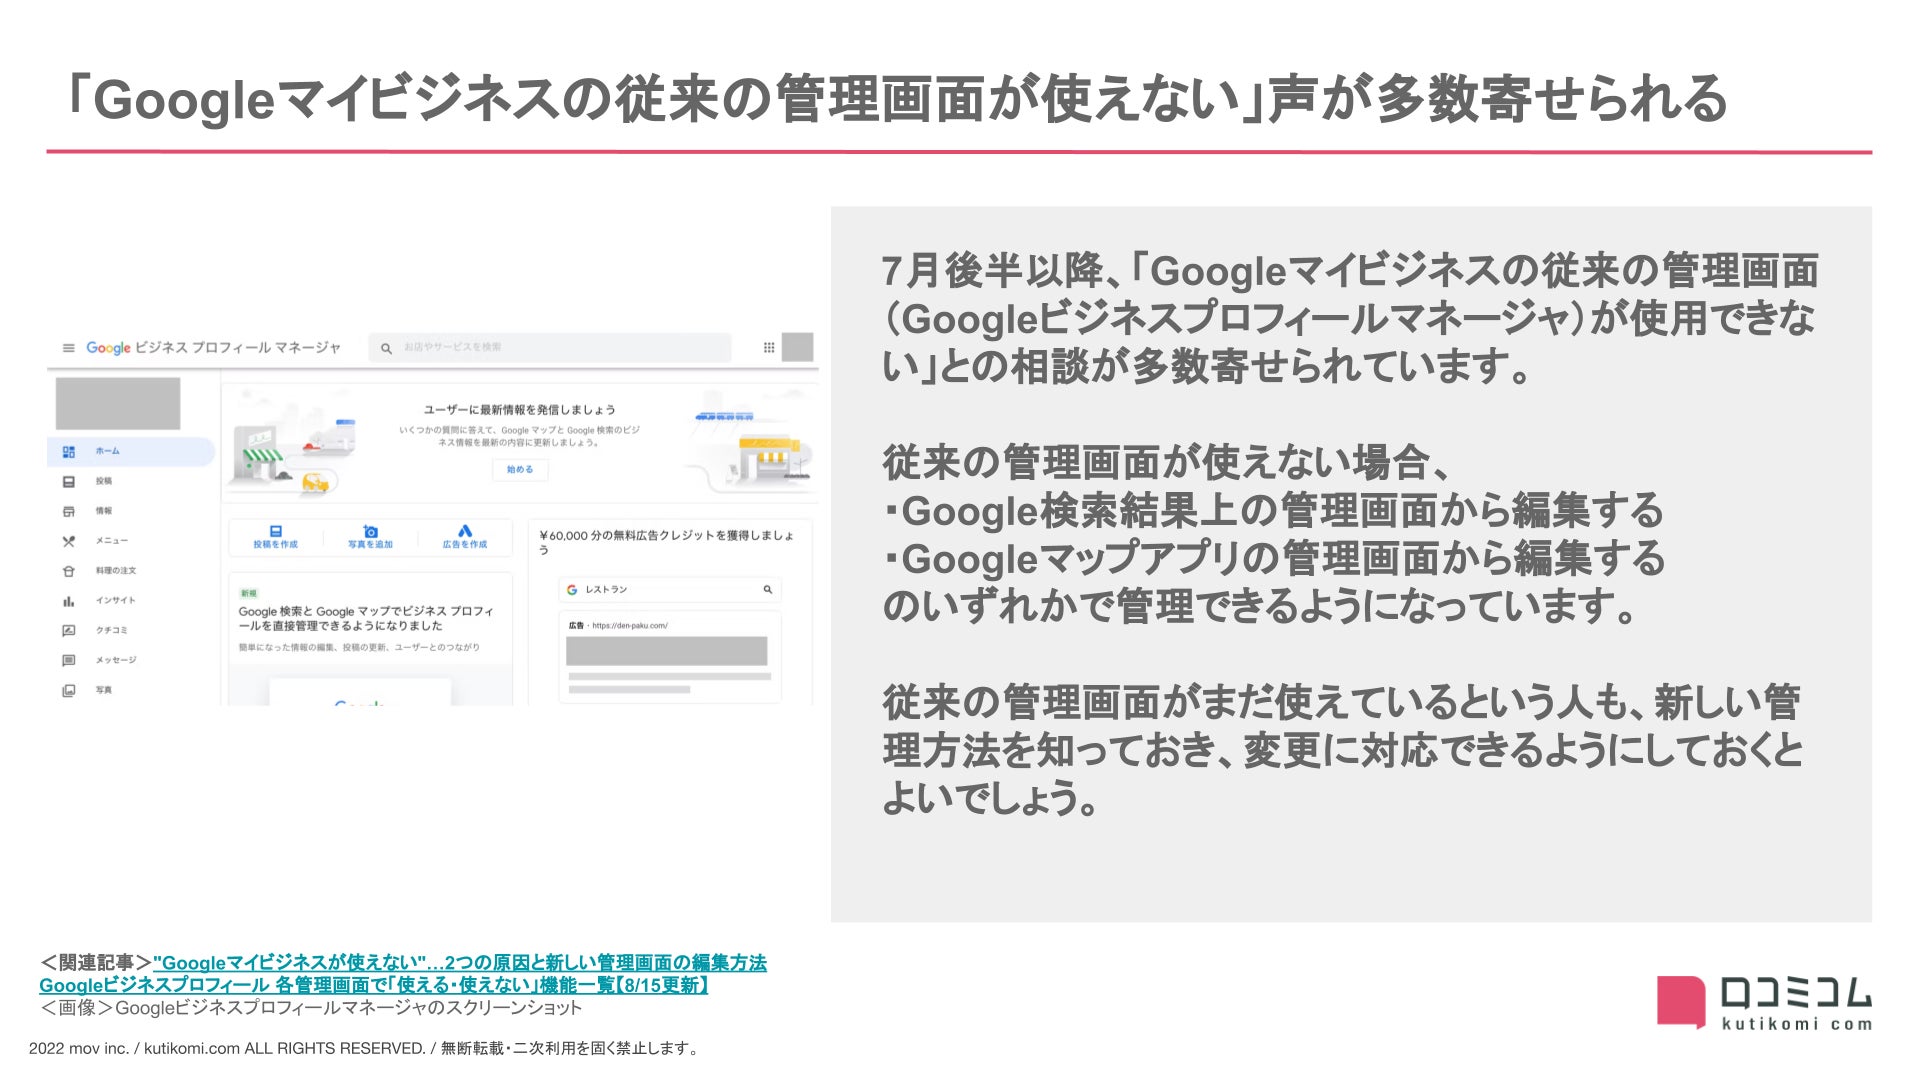The image size is (1919, 1080).
Task: Click the 写真を追加 camera icon
Action: click(x=370, y=531)
